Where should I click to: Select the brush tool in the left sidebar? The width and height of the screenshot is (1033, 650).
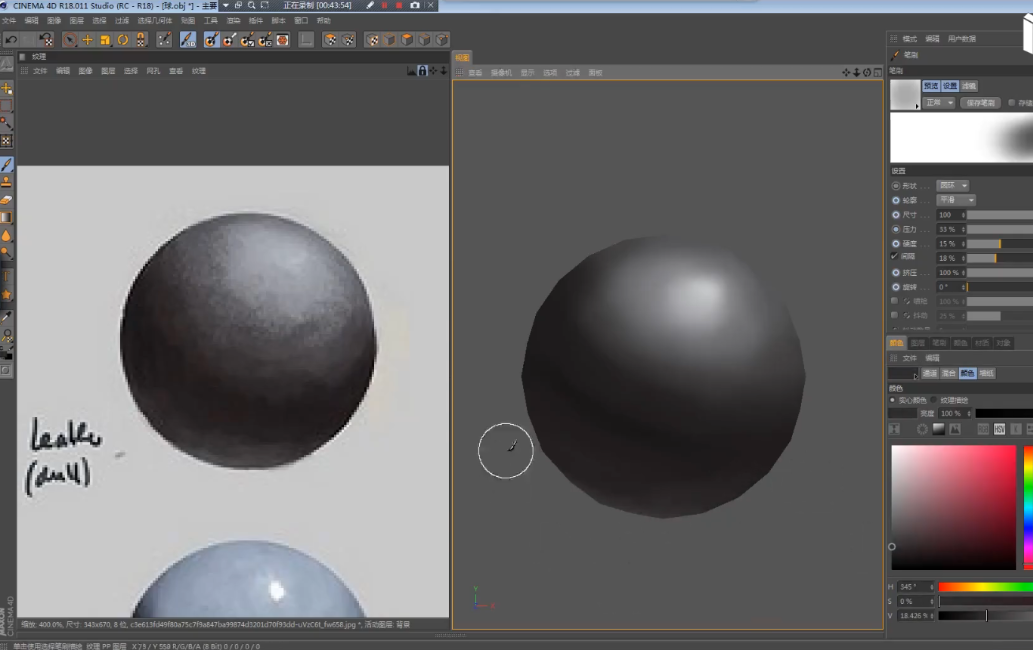pos(6,164)
